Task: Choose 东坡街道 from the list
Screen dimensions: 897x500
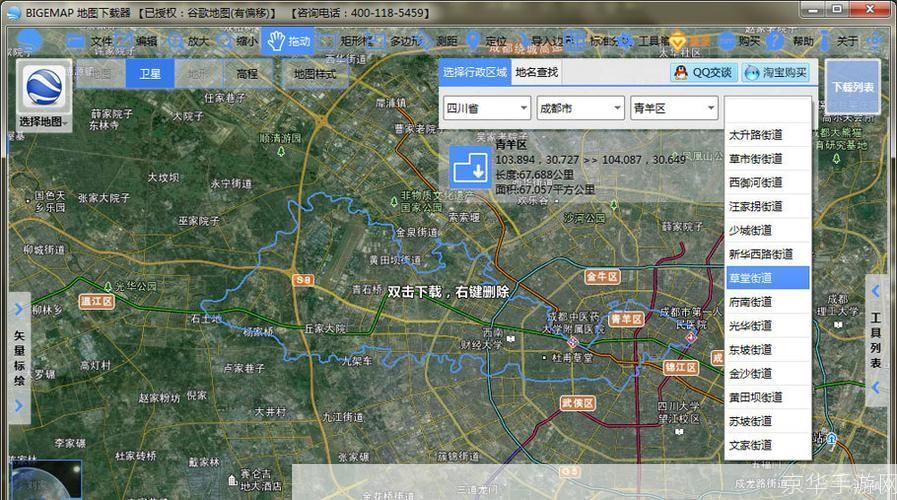Action: 767,350
